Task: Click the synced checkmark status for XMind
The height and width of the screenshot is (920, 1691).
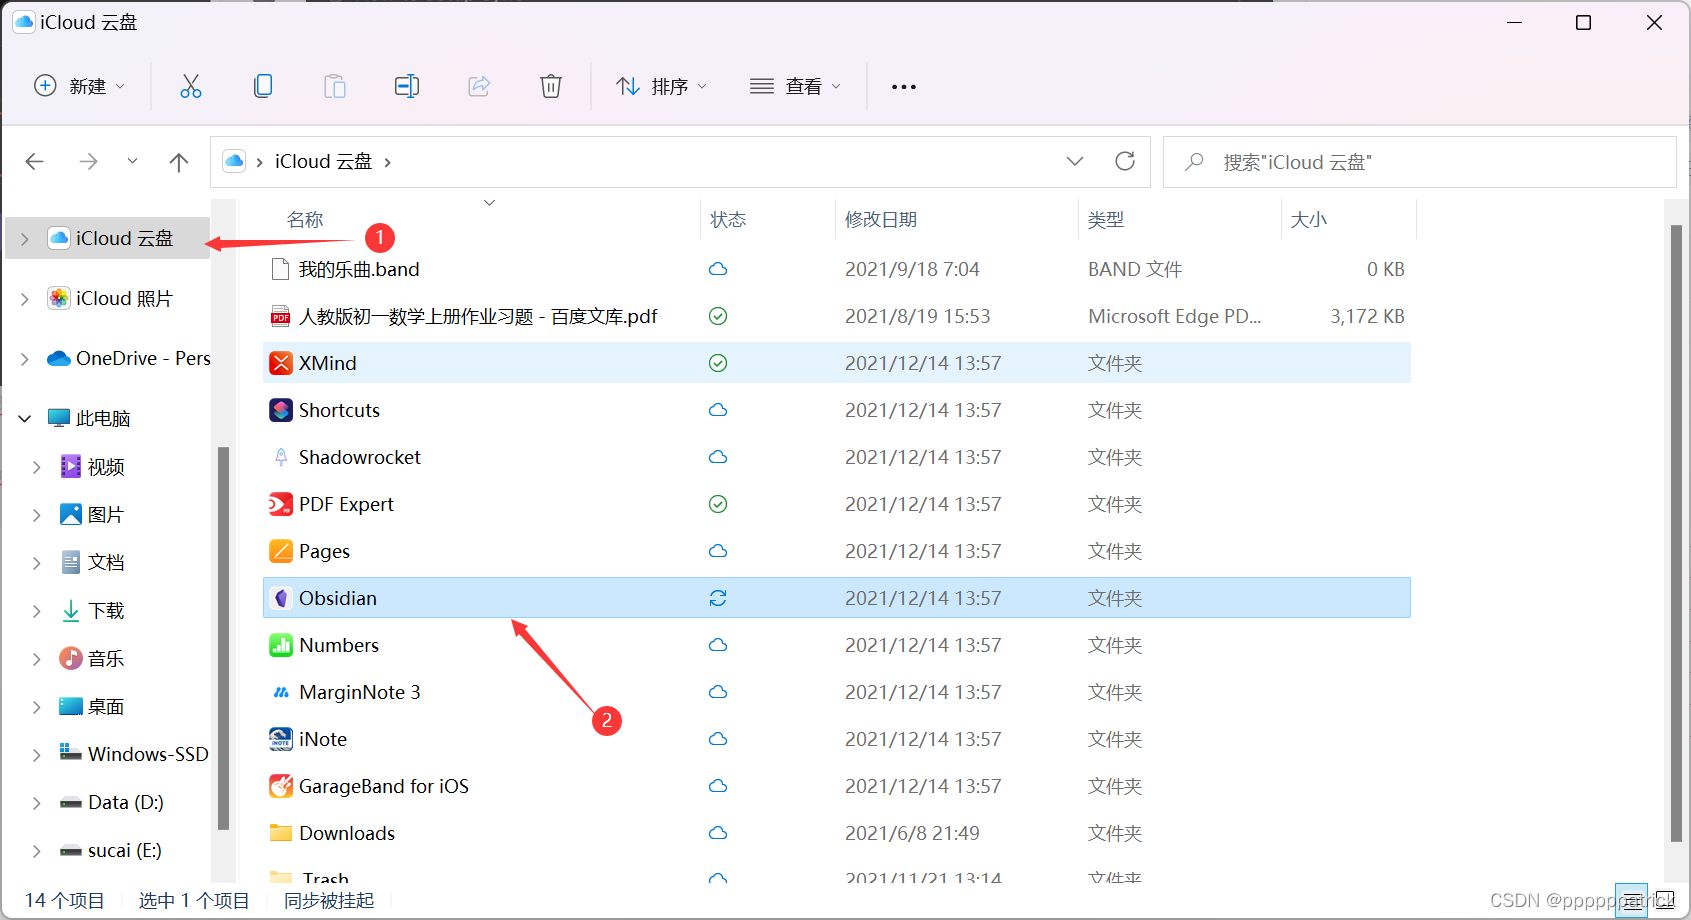Action: click(x=718, y=363)
